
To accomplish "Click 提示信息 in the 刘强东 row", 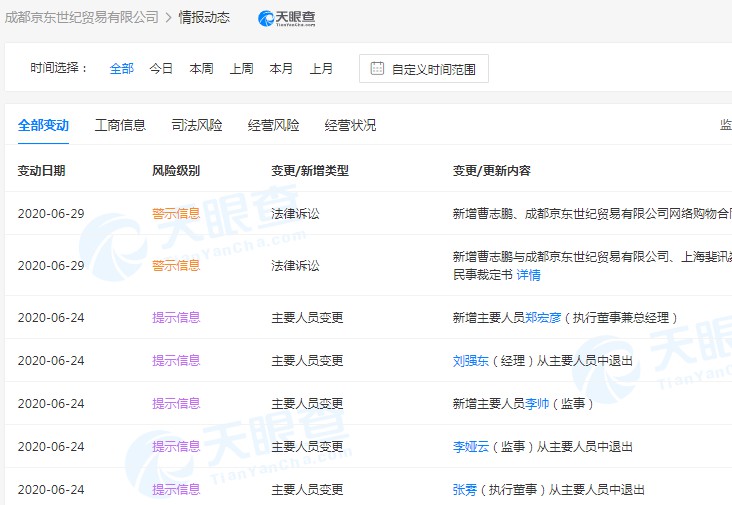I will [x=176, y=361].
